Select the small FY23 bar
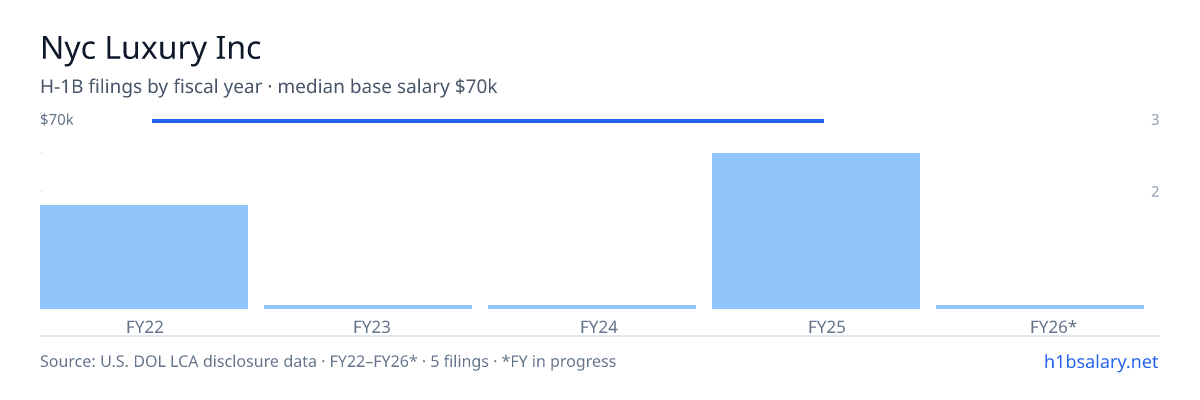The image size is (1200, 400). click(368, 307)
